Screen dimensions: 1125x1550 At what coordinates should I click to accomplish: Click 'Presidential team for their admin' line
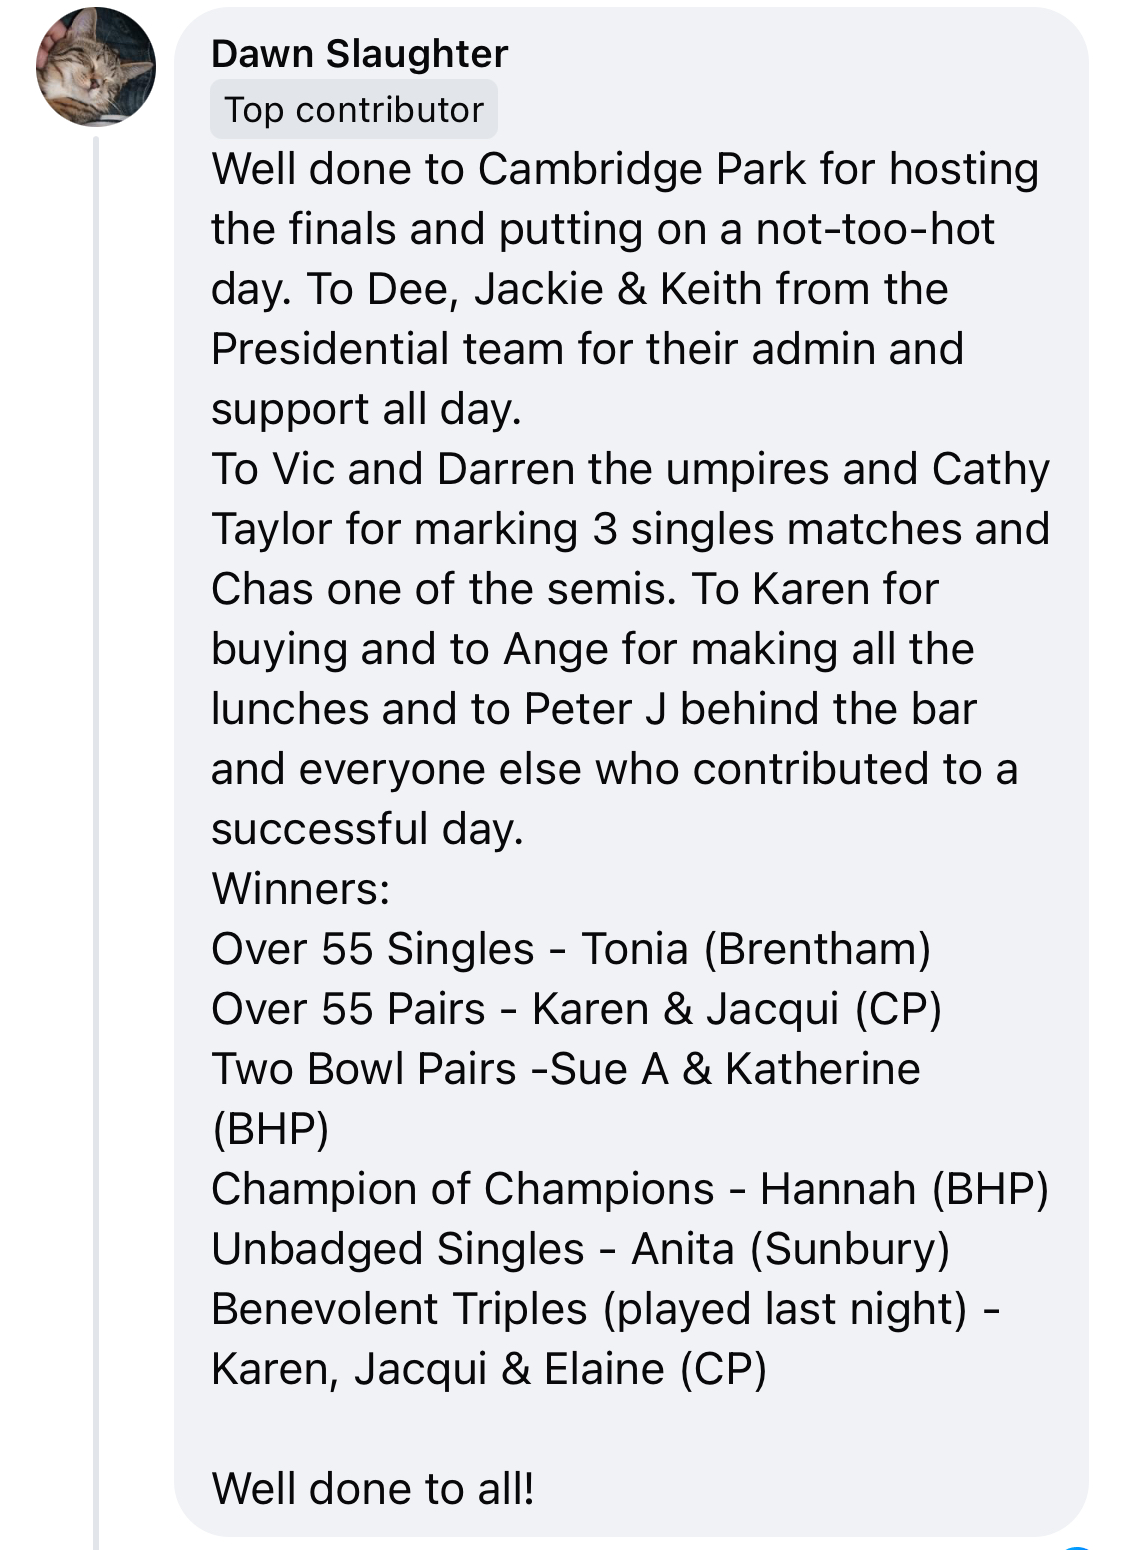point(587,349)
